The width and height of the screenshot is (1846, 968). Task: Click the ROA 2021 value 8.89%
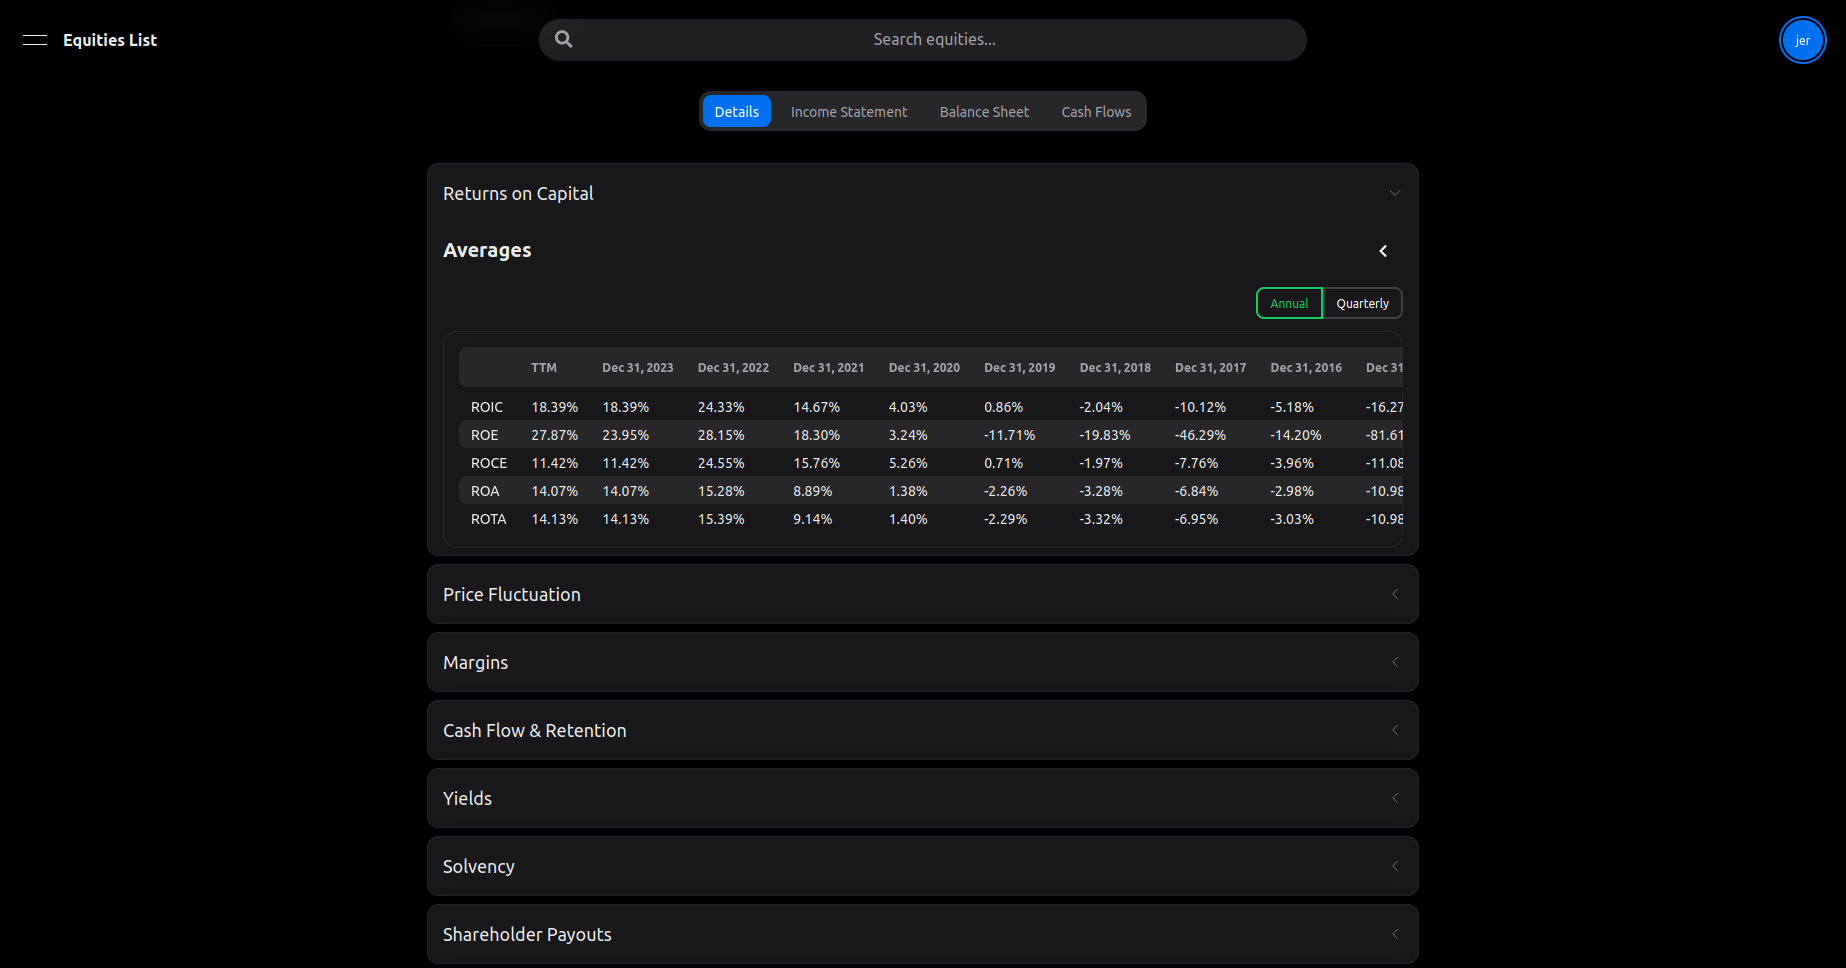click(x=812, y=491)
